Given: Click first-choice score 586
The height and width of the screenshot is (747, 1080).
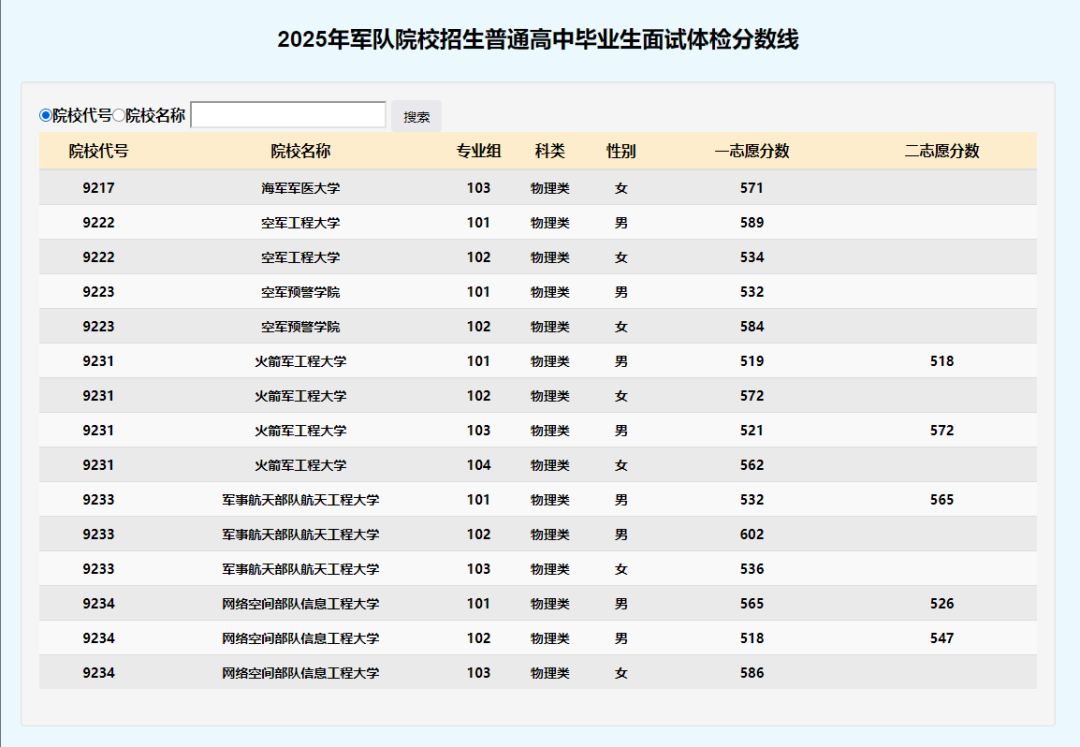Looking at the screenshot, I should 751,673.
